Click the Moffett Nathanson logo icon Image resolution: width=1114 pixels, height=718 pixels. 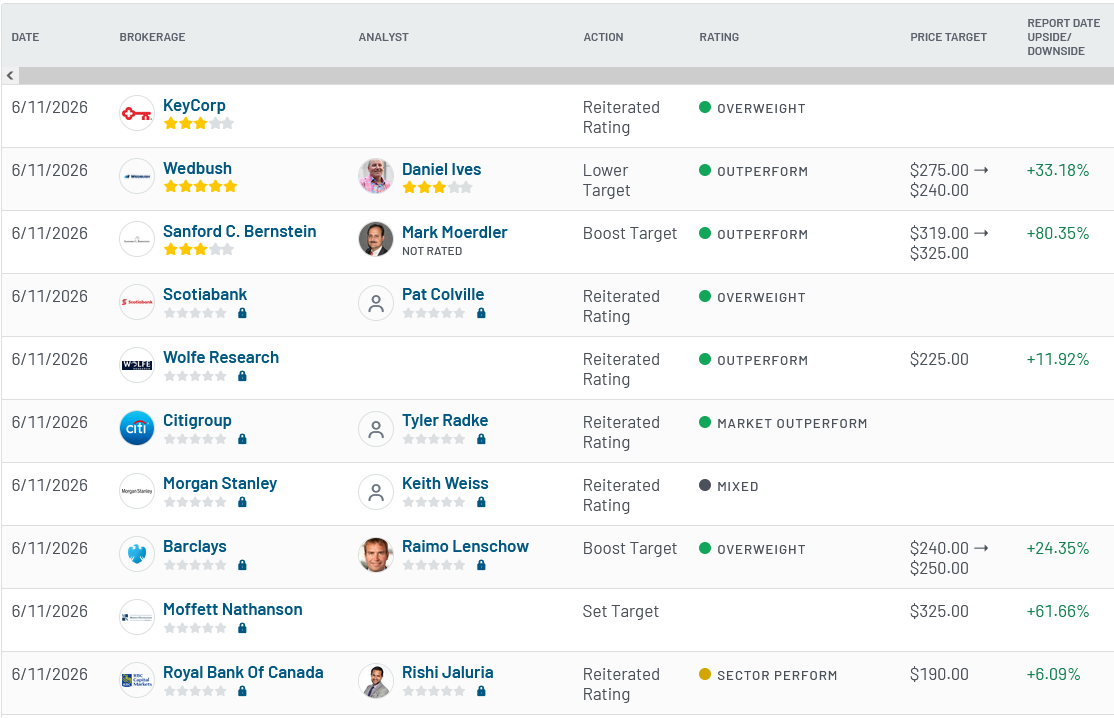click(136, 617)
